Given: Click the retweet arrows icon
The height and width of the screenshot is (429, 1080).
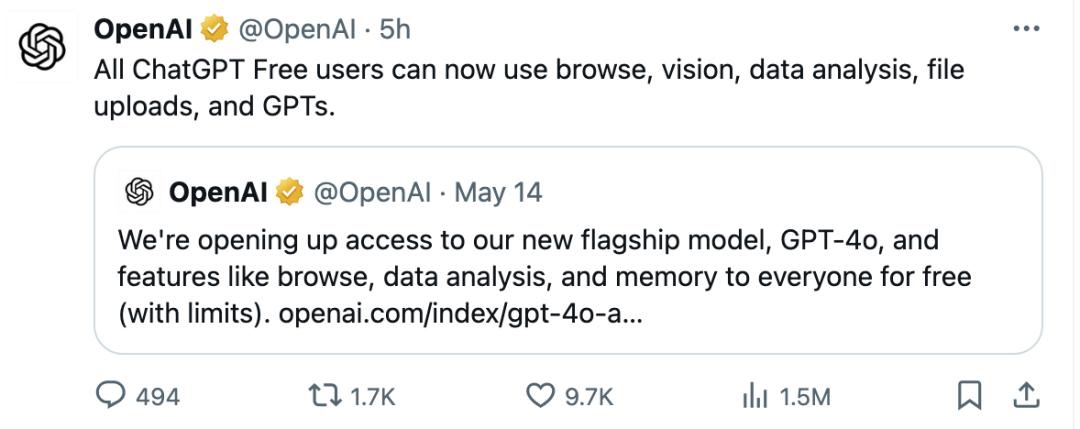Looking at the screenshot, I should click(326, 396).
